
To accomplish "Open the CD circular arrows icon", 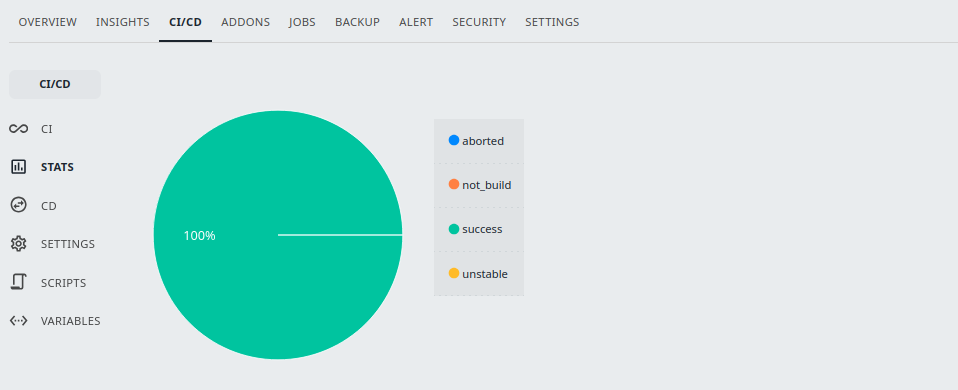I will click(18, 205).
